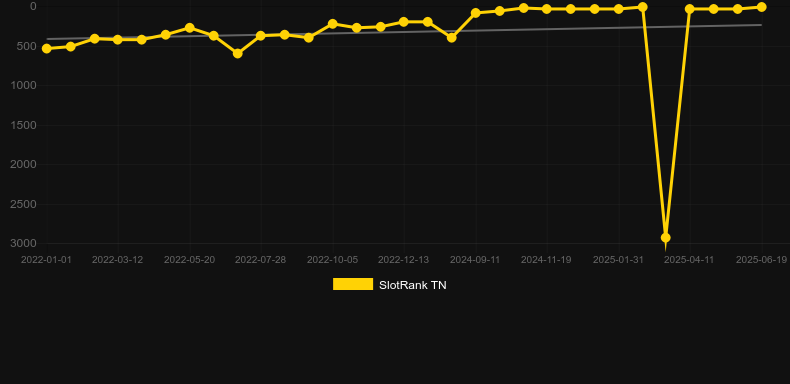Click the 3000 y-axis label
This screenshot has height=384, width=790.
tap(24, 243)
